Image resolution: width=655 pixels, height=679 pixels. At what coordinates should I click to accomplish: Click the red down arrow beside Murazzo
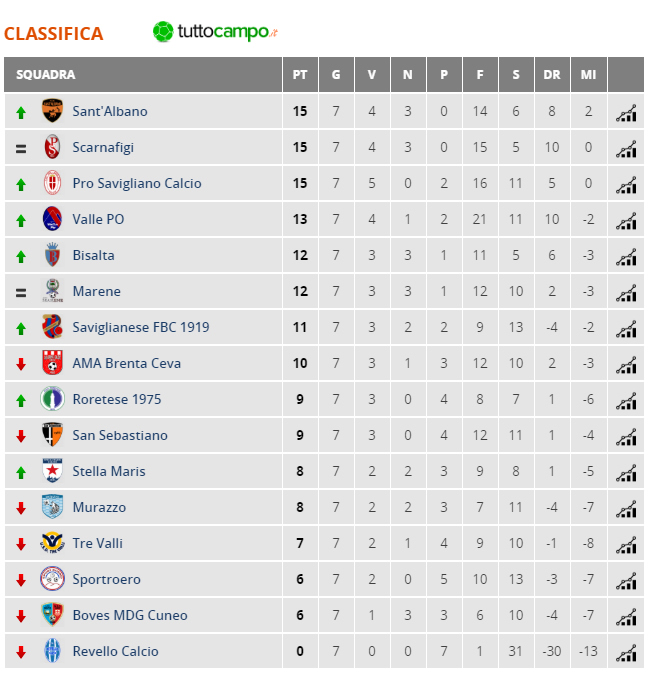(x=21, y=508)
